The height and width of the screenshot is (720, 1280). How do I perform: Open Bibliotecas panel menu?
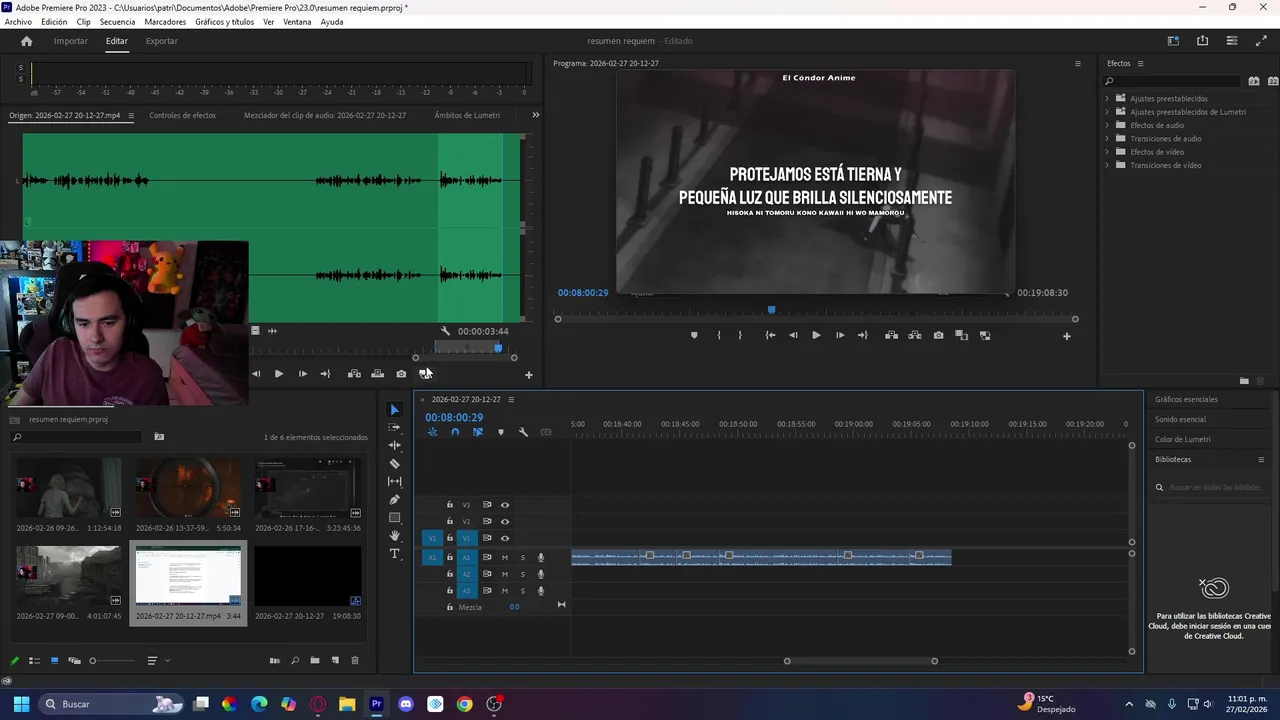pyautogui.click(x=1261, y=459)
